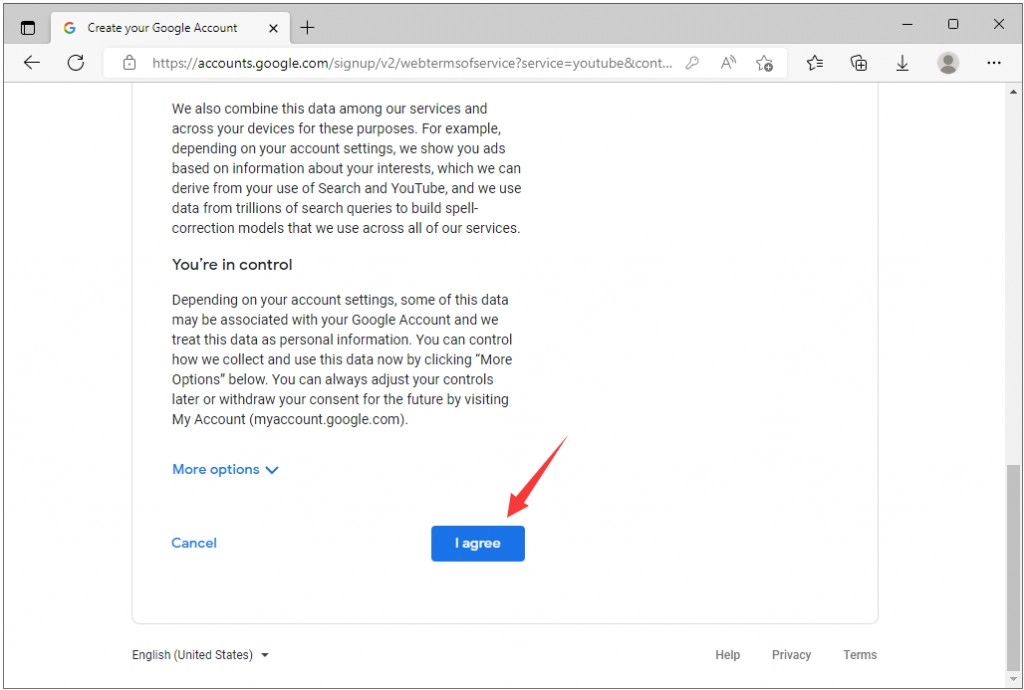Open Edge settings and more menu
This screenshot has height=690, width=1024.
tap(993, 63)
